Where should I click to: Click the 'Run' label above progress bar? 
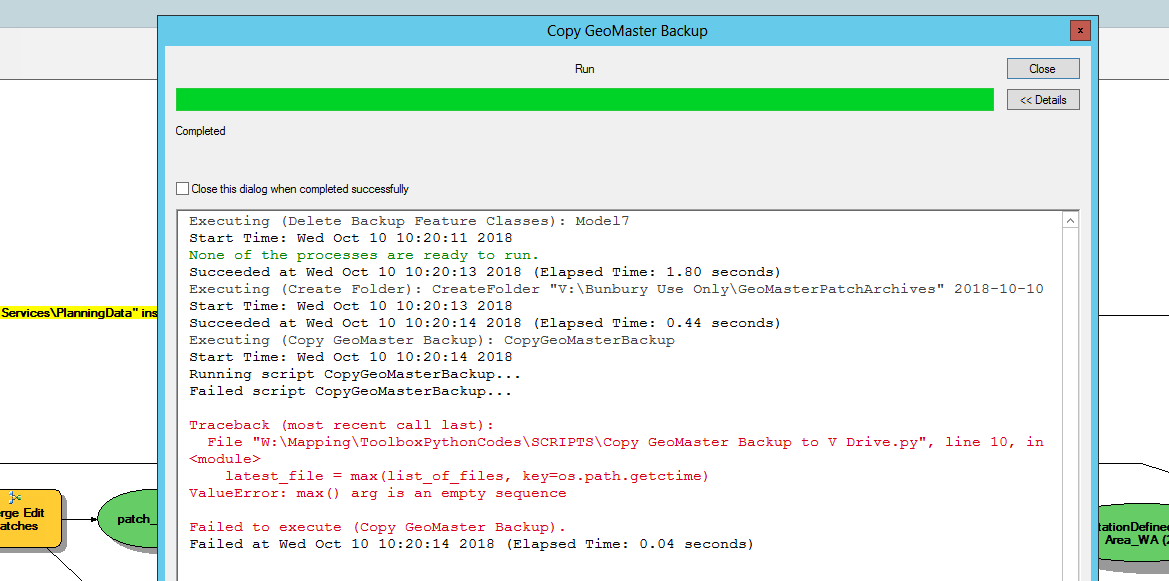click(x=584, y=69)
